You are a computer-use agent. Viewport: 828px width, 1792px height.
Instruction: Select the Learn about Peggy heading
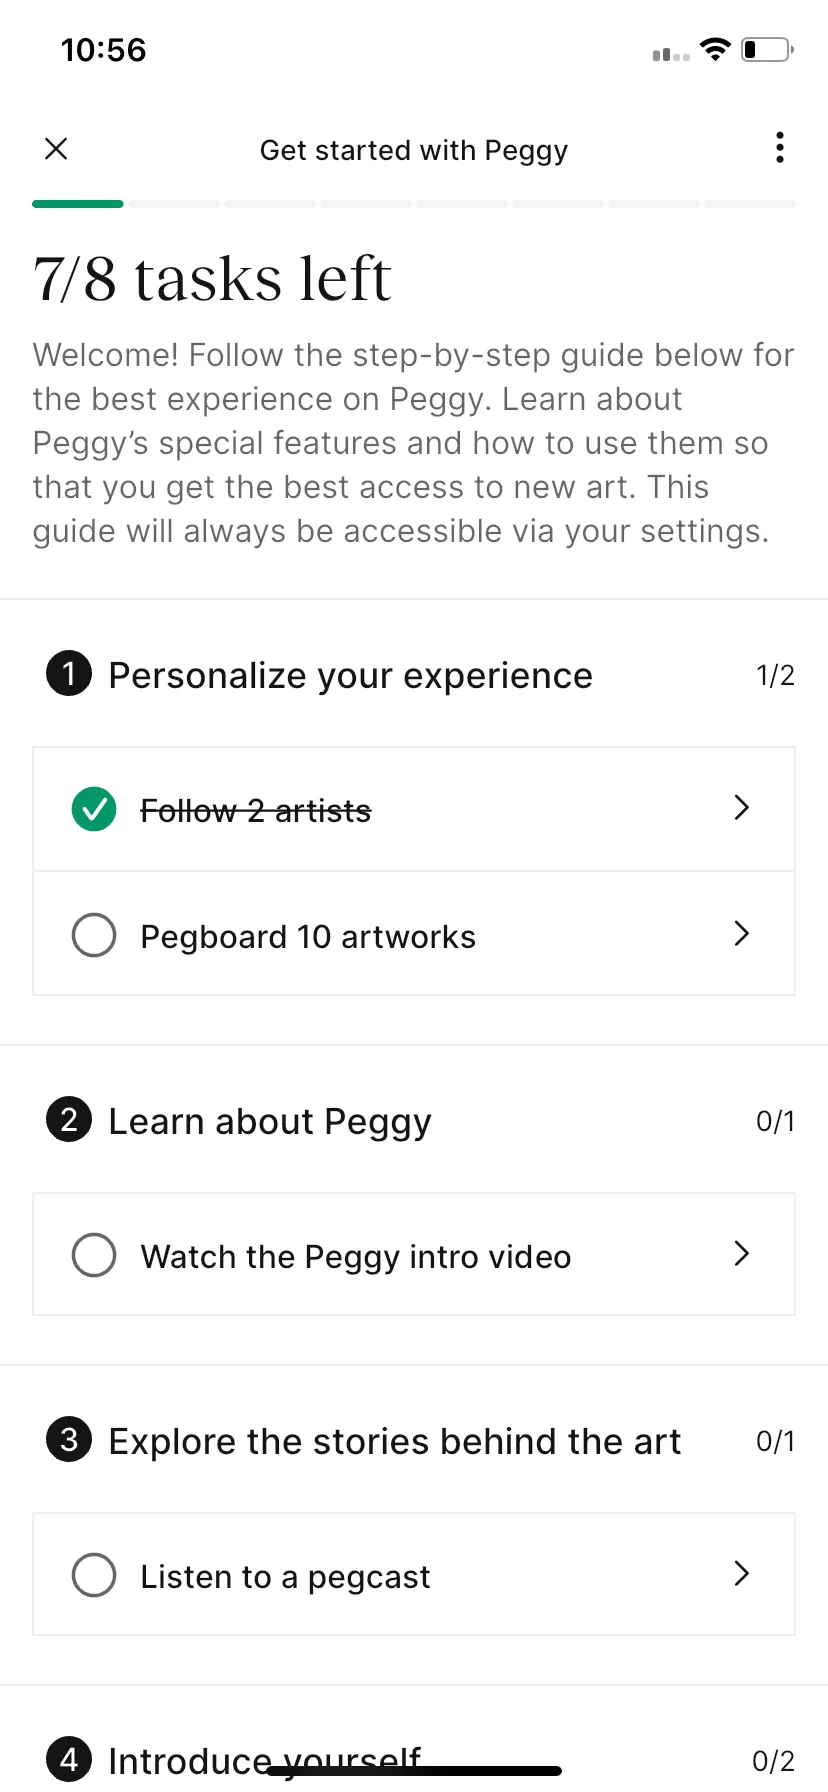270,1122
